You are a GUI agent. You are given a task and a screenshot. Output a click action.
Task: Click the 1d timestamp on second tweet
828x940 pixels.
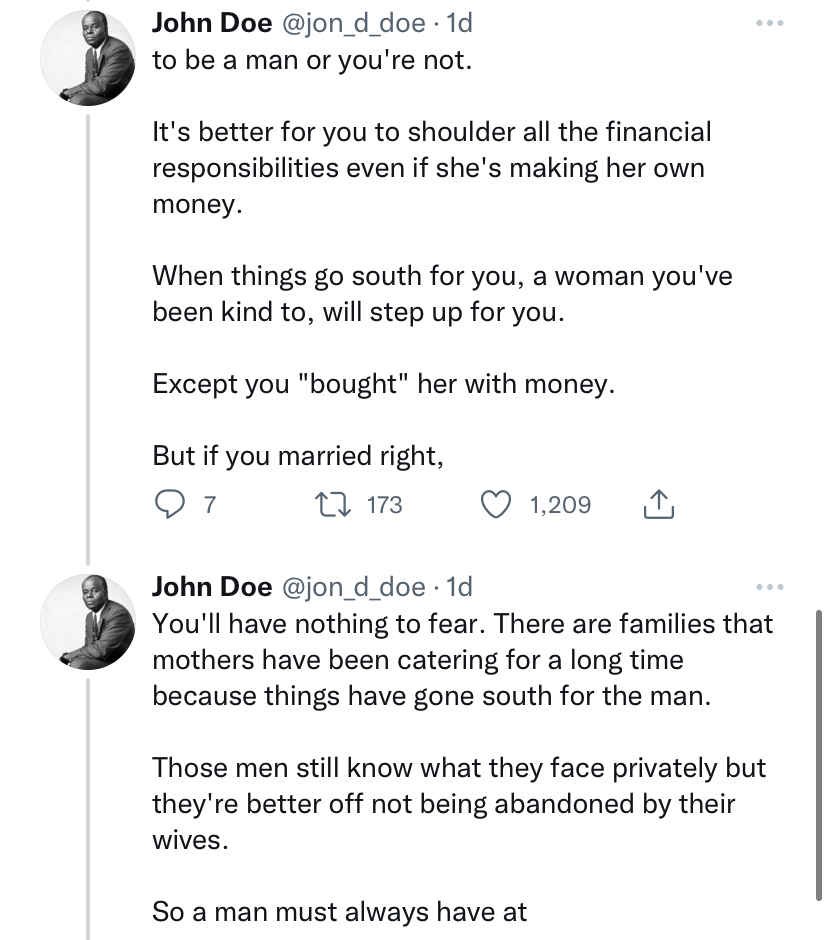tap(457, 587)
